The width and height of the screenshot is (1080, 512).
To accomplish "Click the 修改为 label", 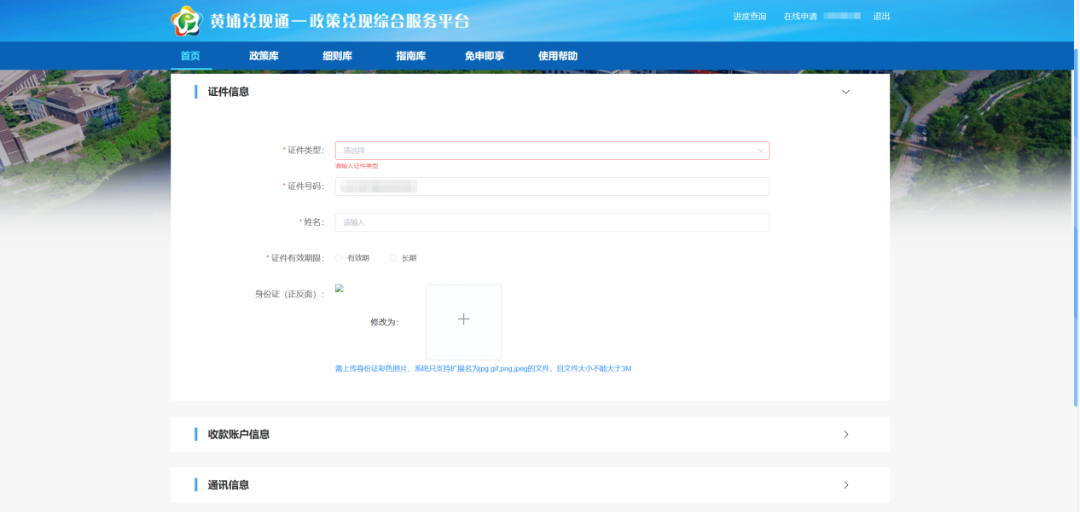I will click(385, 322).
